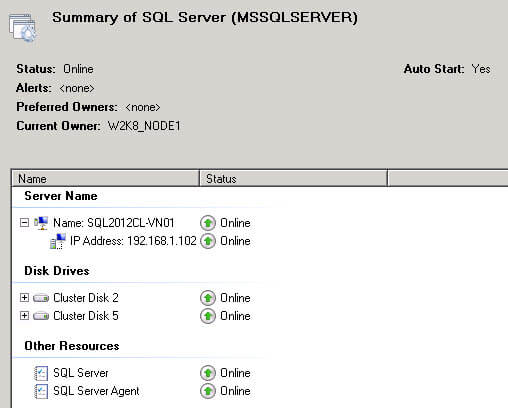Click the Other Resources group heading
The height and width of the screenshot is (408, 508).
click(72, 346)
